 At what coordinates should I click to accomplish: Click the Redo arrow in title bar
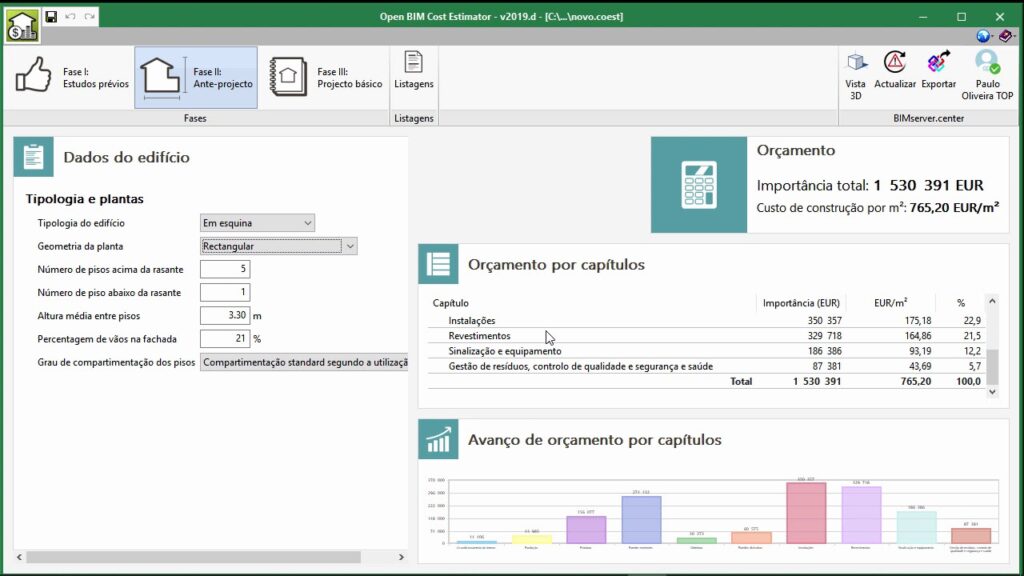coord(90,16)
